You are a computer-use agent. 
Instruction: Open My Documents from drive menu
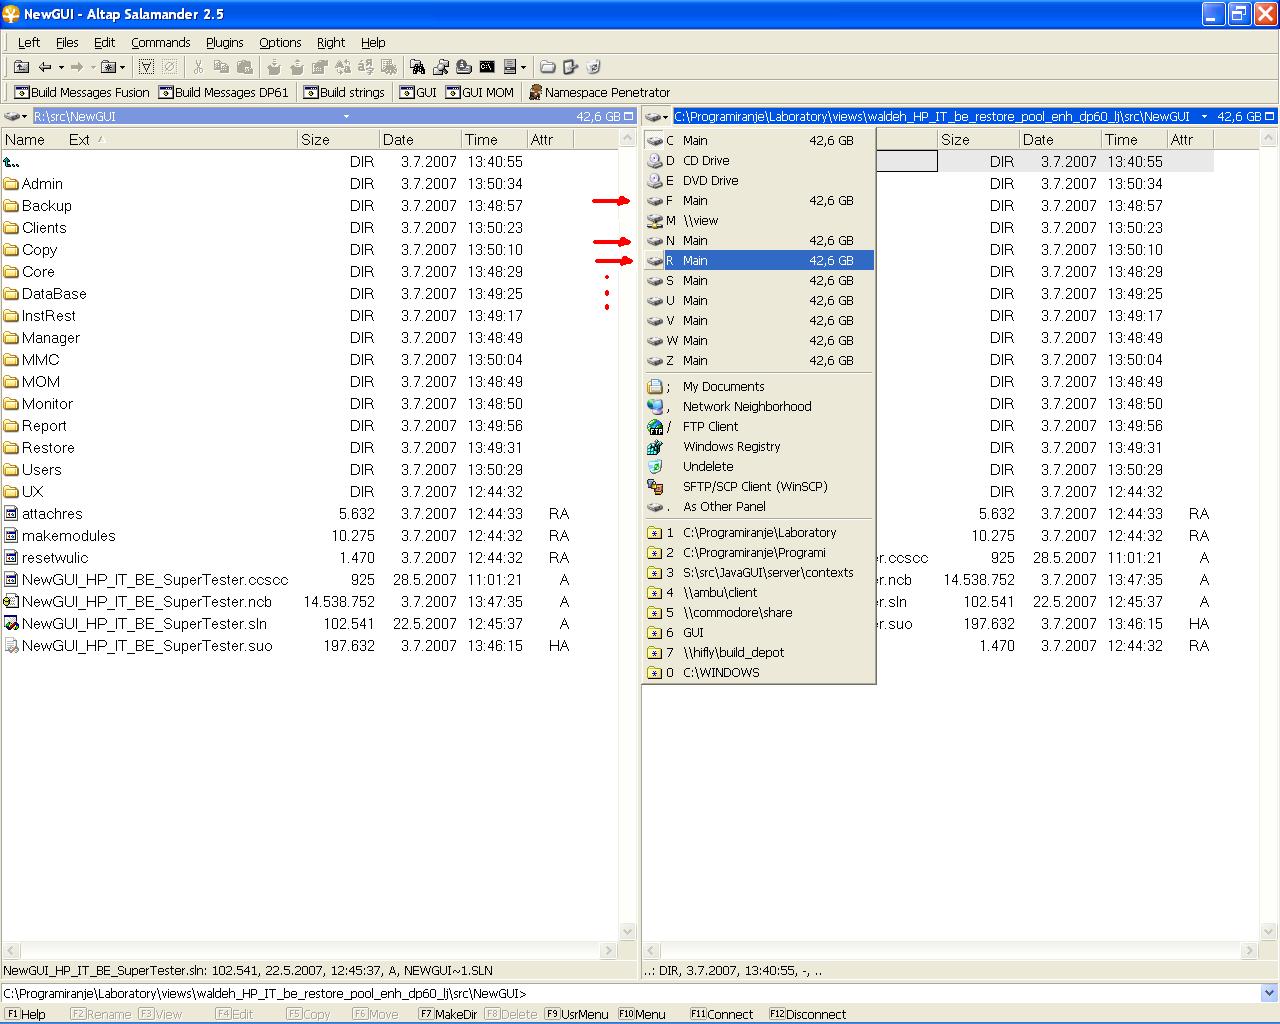click(x=759, y=386)
